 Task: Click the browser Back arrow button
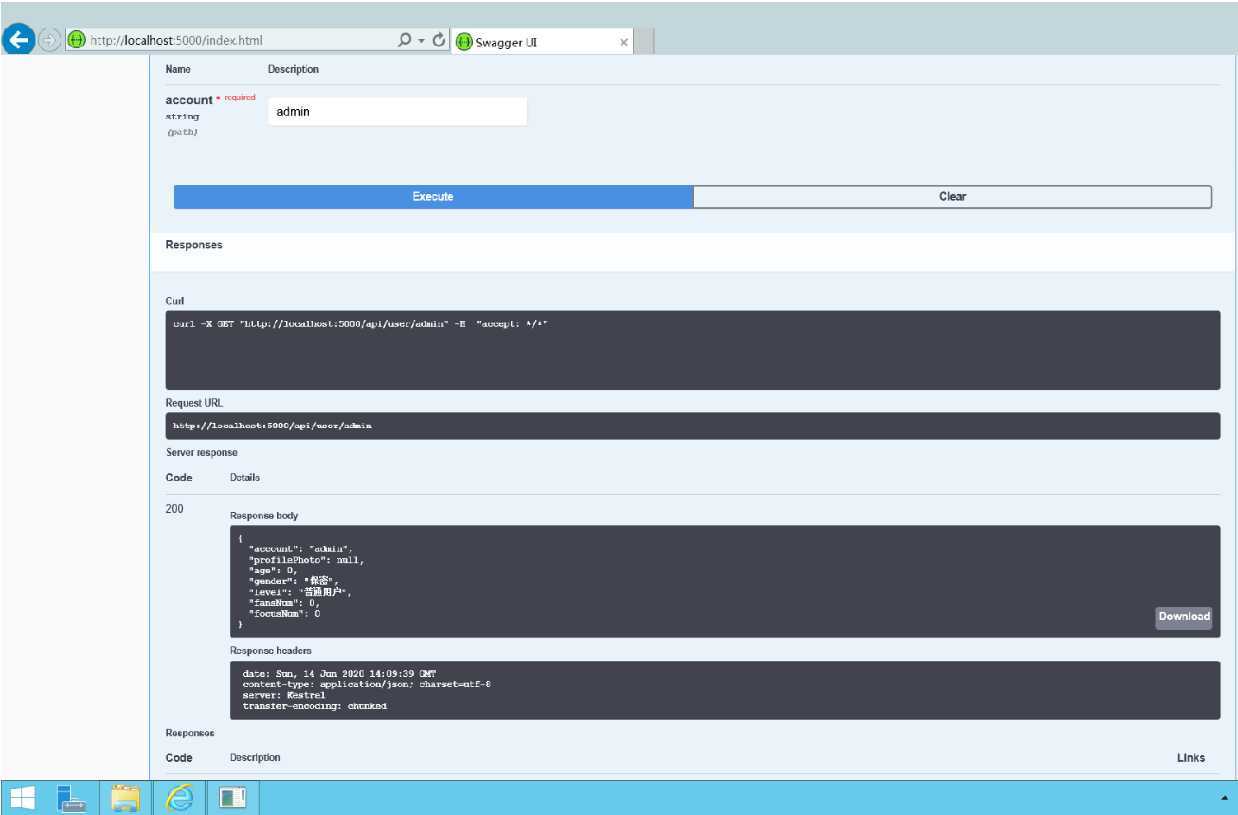point(18,40)
